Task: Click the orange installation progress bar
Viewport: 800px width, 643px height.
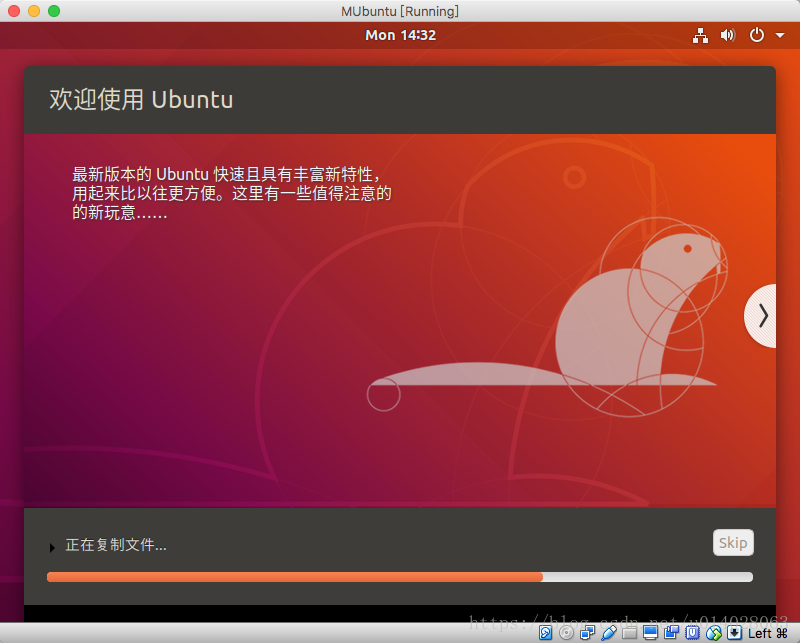Action: pyautogui.click(x=399, y=577)
